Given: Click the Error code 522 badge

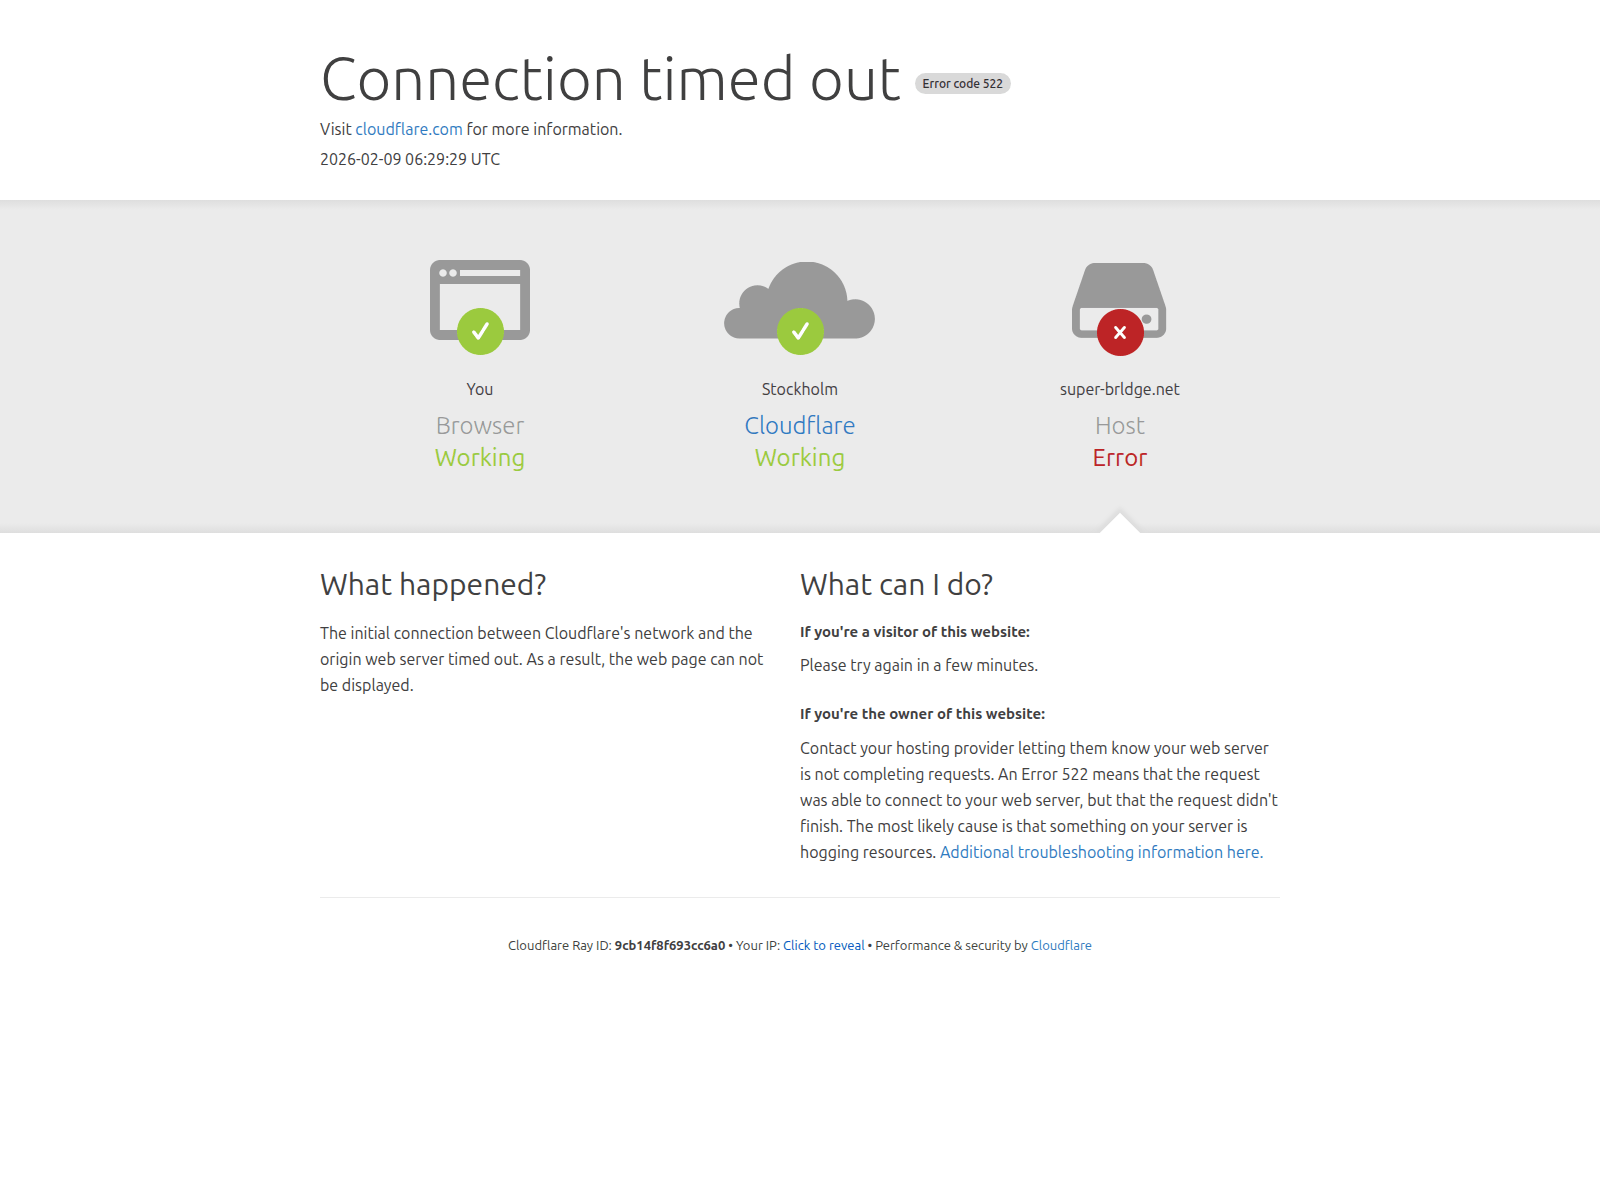Looking at the screenshot, I should pos(963,84).
